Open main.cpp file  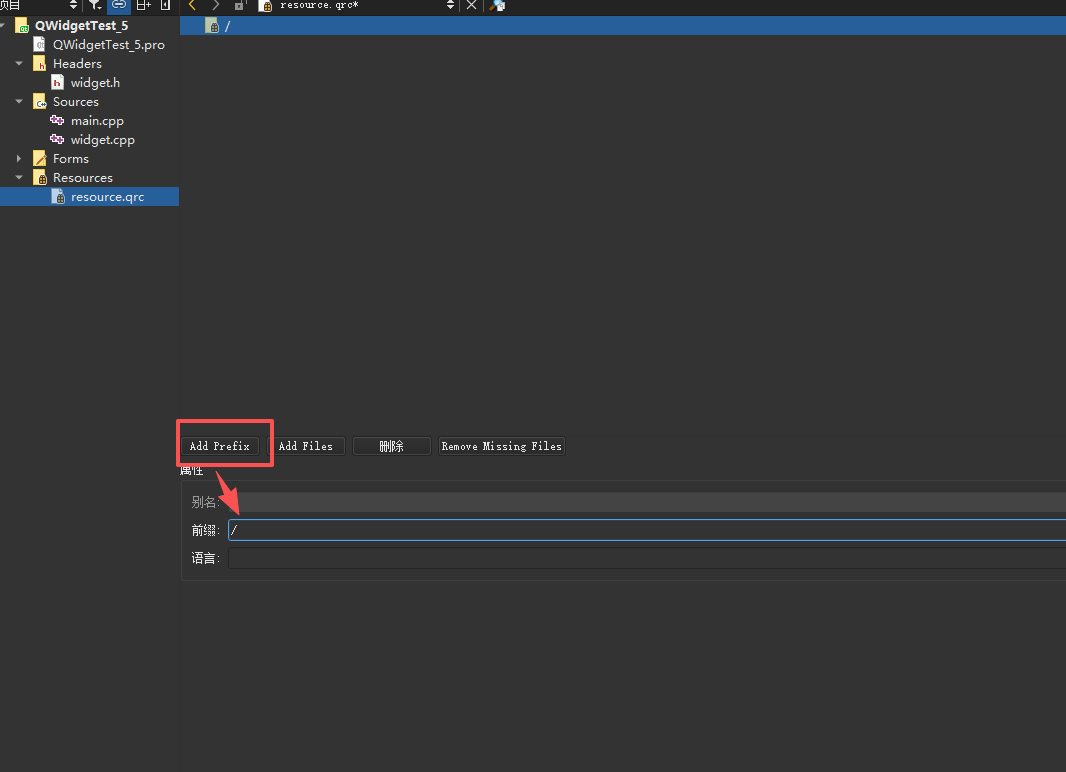(97, 121)
